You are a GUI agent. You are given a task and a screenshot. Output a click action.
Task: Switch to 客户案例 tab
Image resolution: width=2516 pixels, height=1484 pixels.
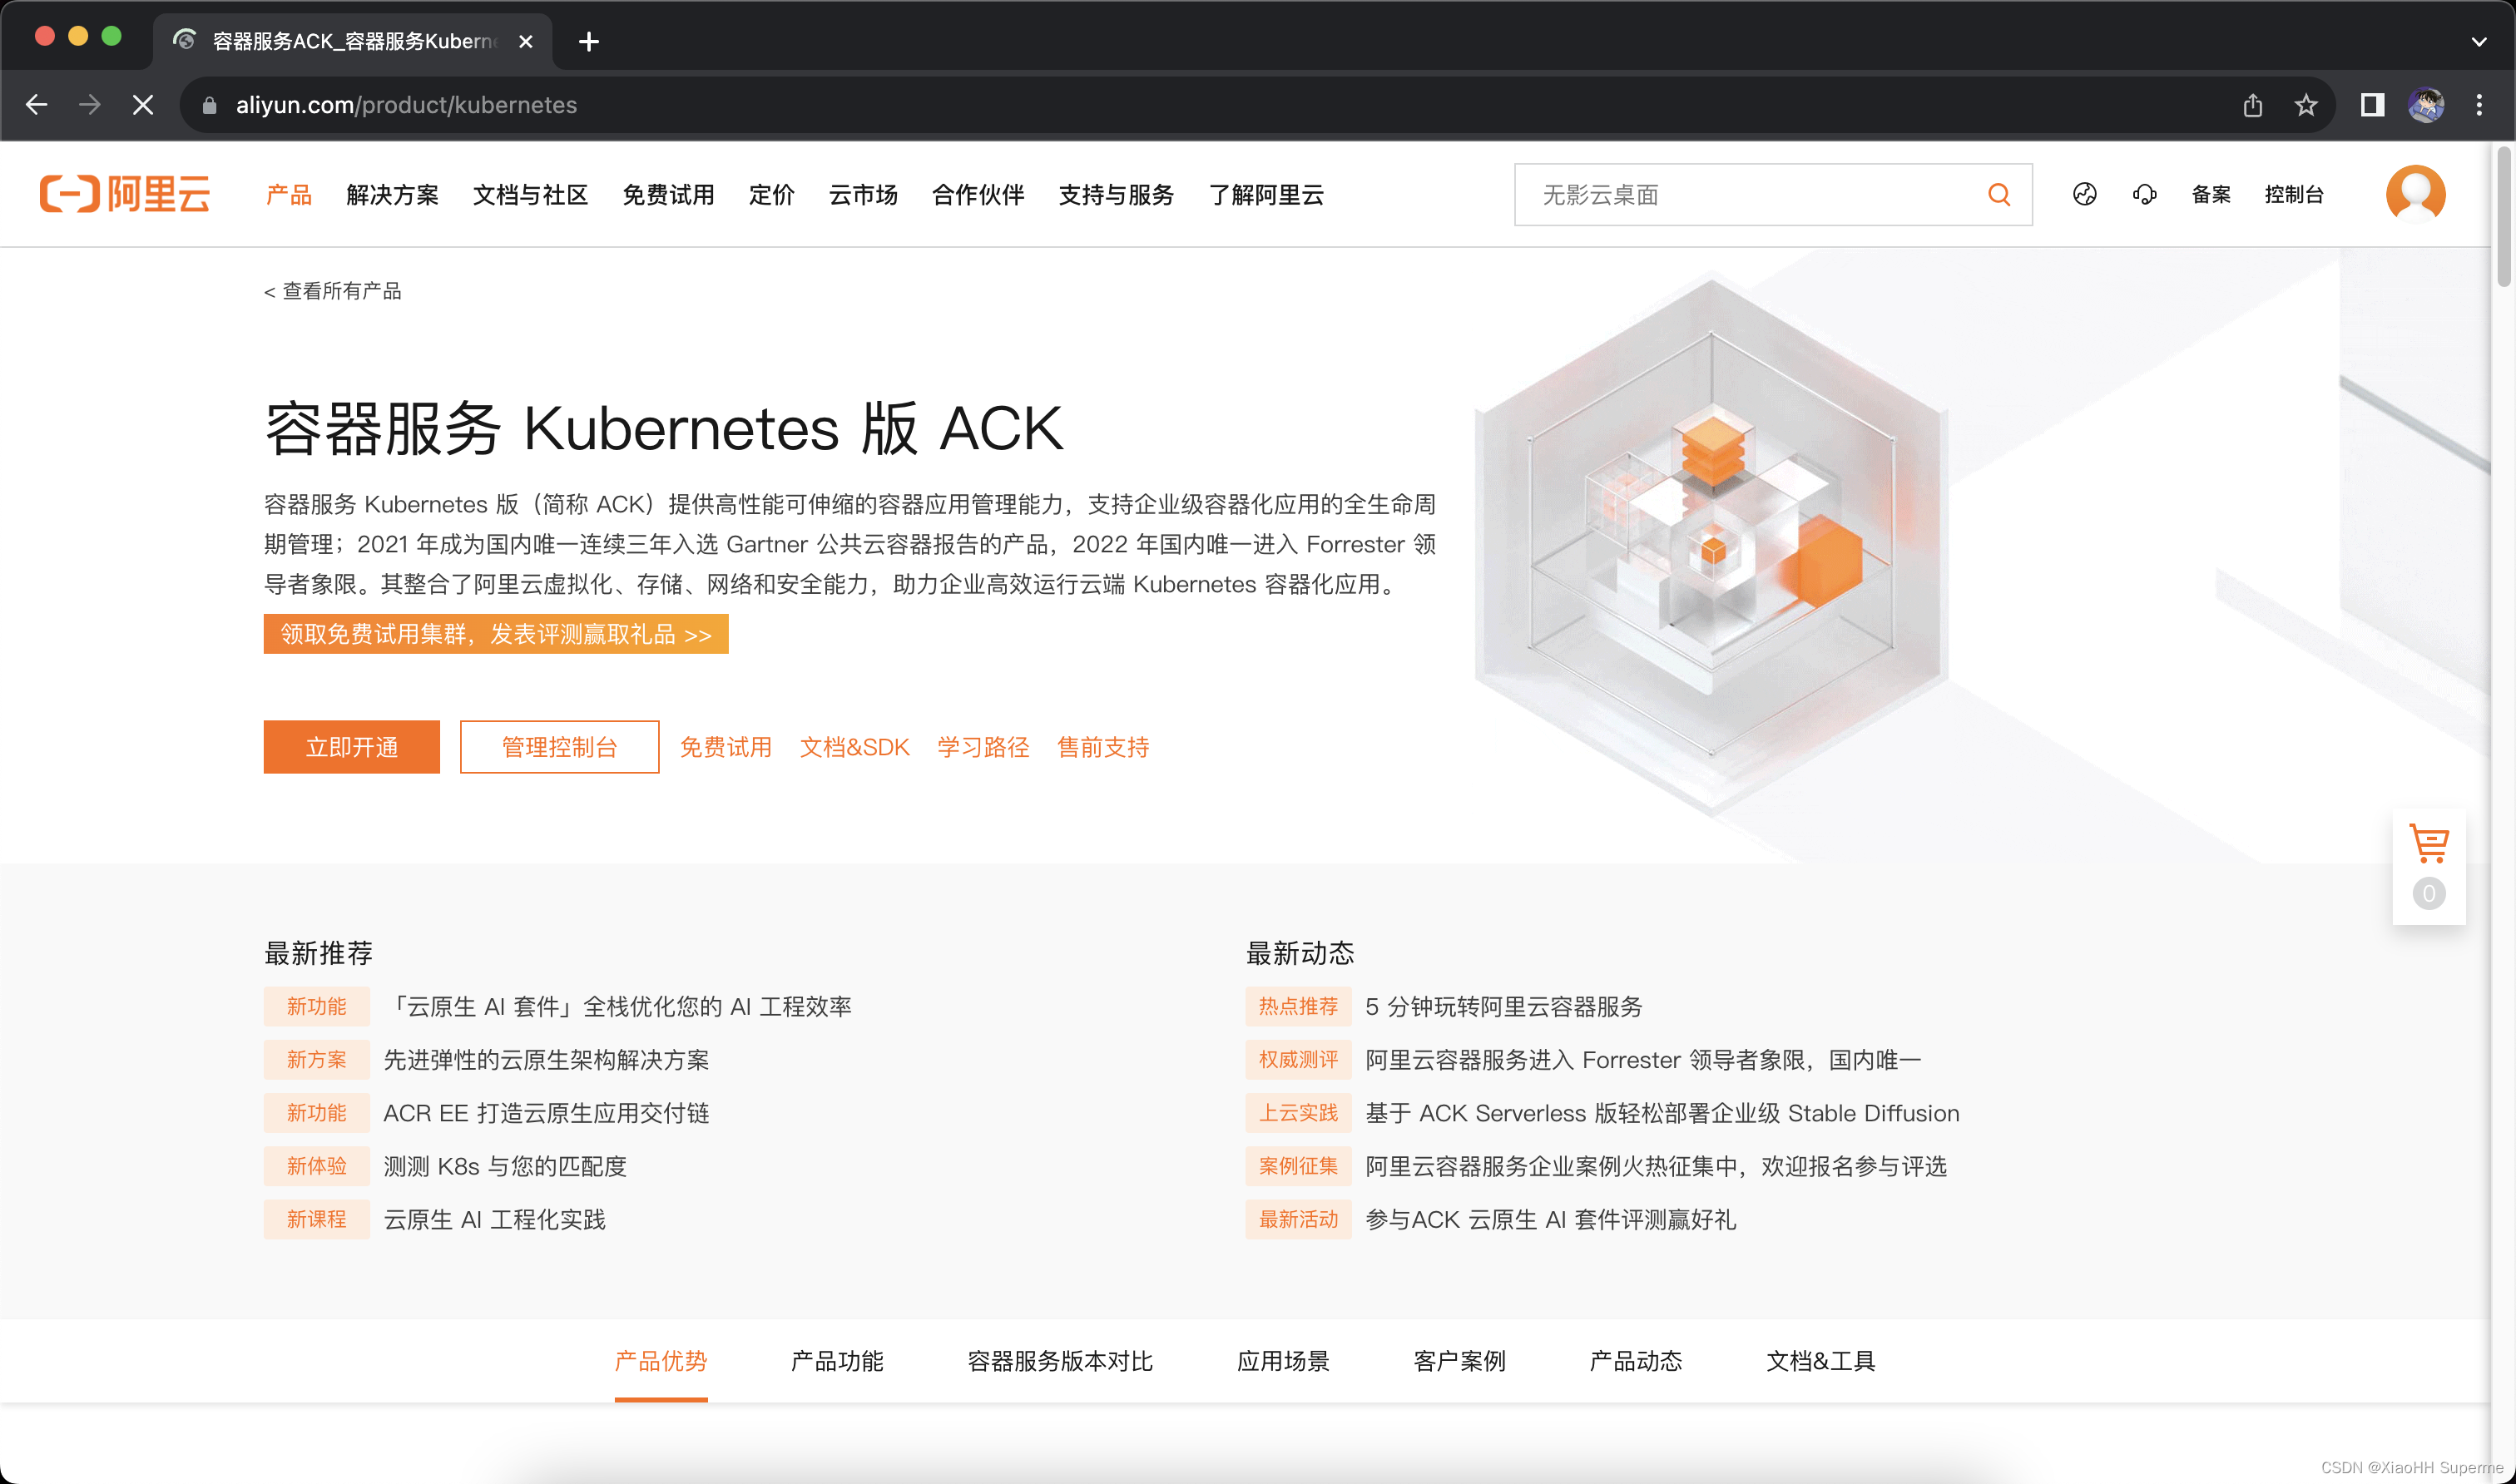(1459, 1361)
